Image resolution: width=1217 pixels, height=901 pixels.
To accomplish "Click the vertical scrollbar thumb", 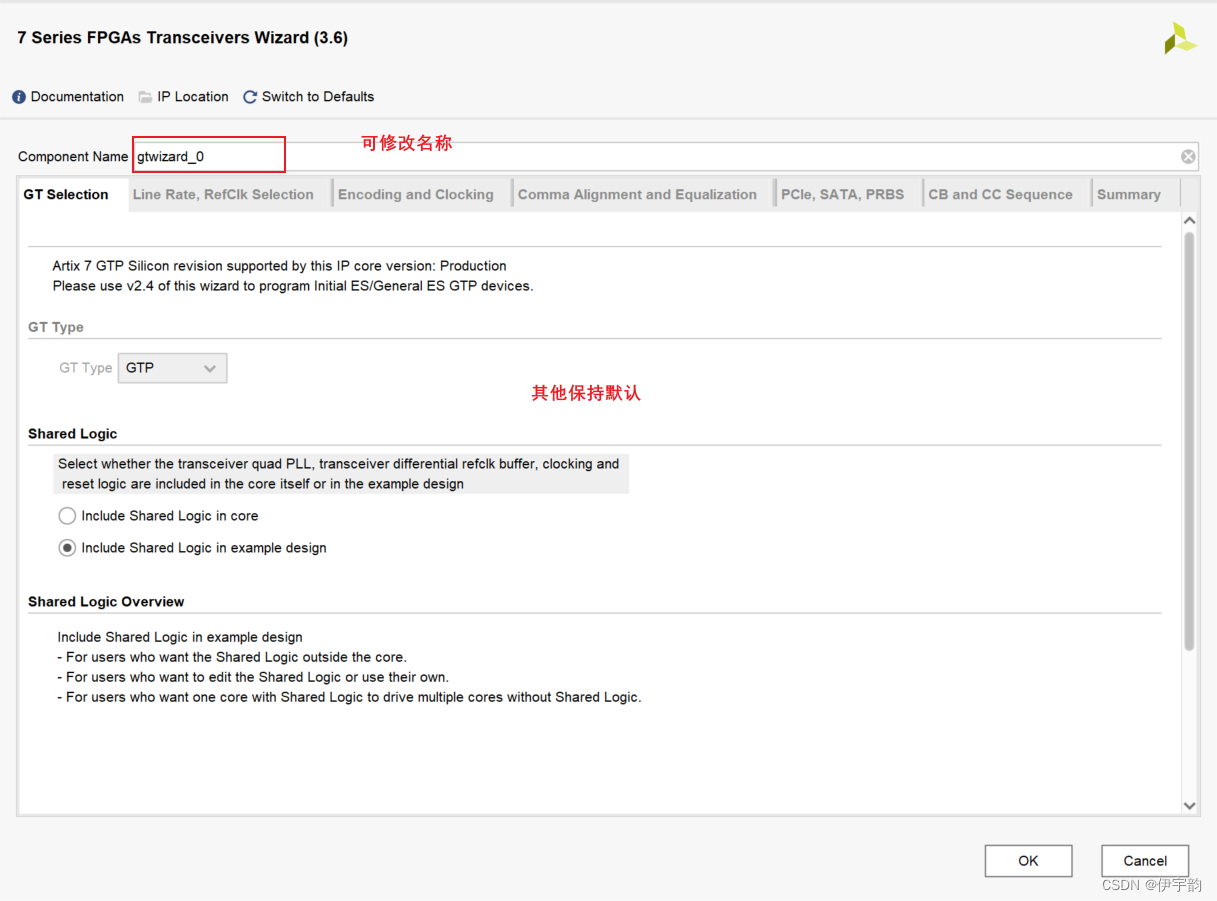I will click(x=1189, y=441).
